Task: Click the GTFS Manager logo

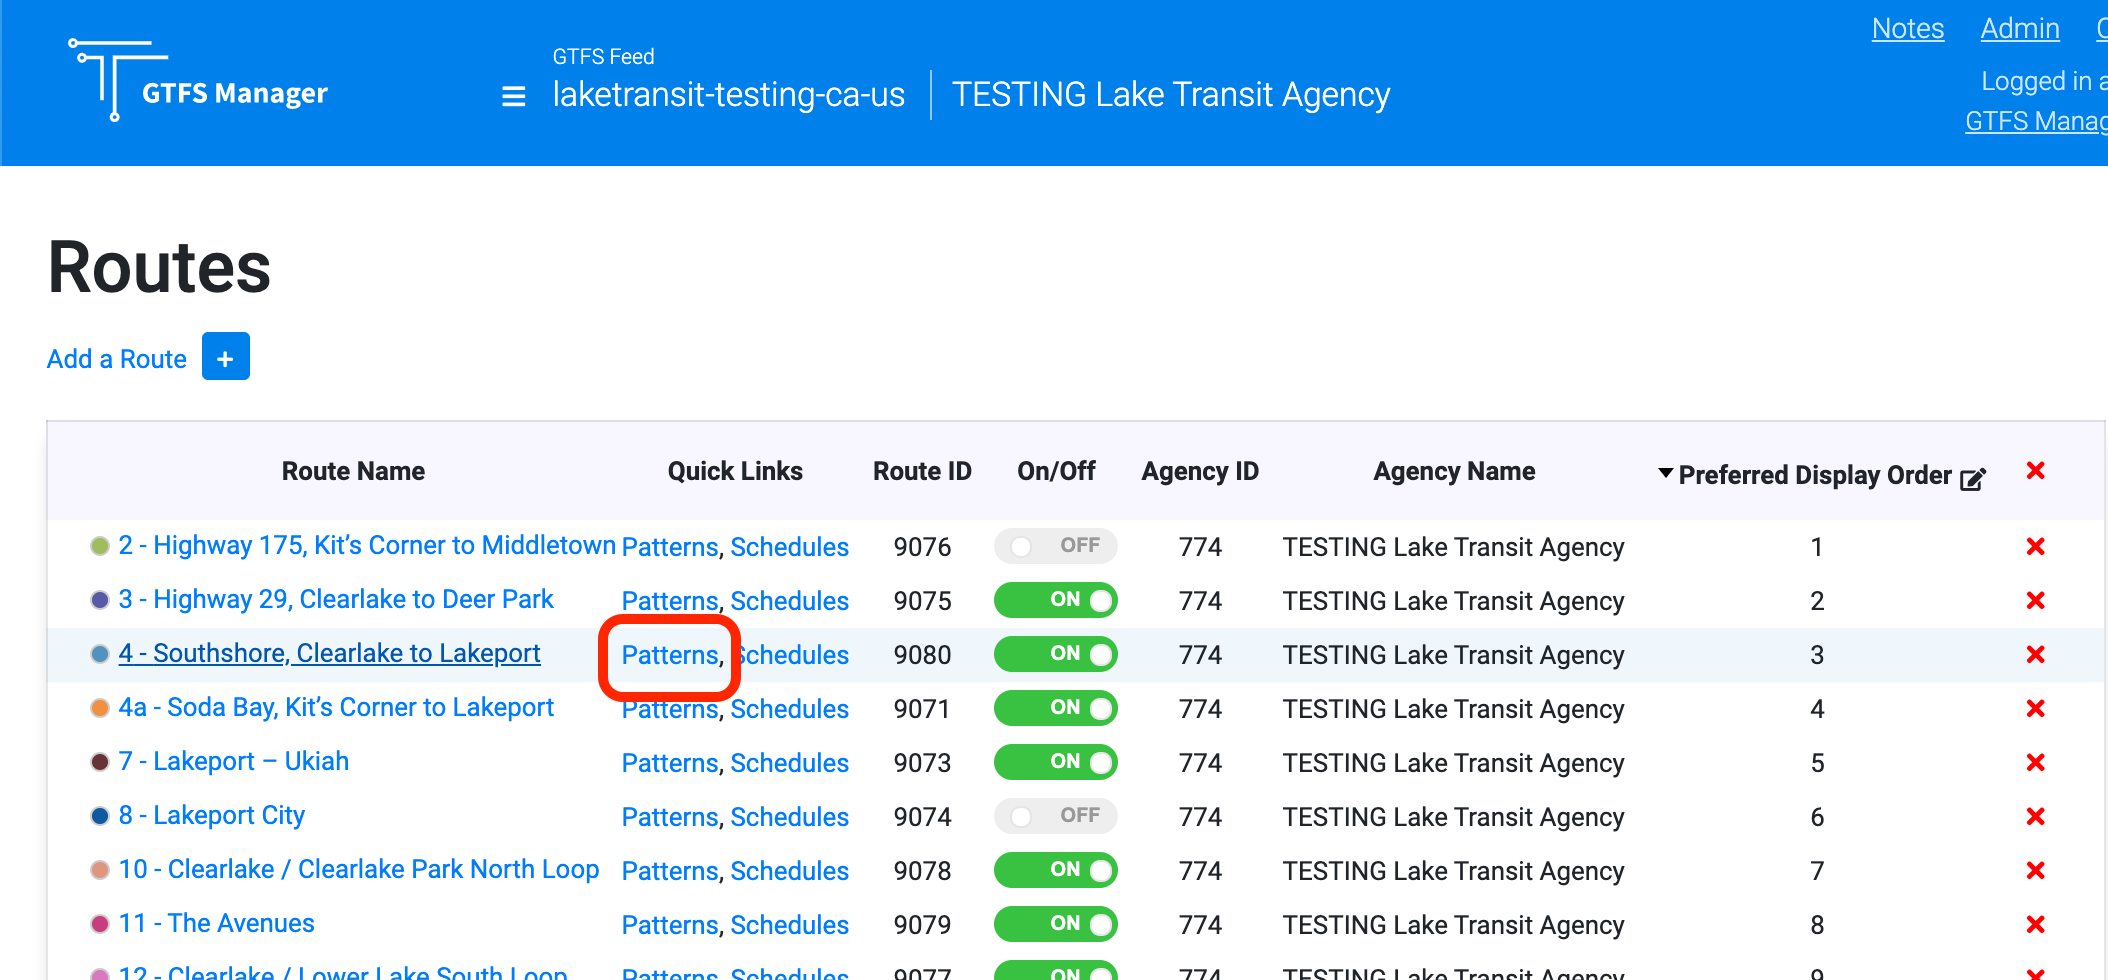Action: (198, 80)
